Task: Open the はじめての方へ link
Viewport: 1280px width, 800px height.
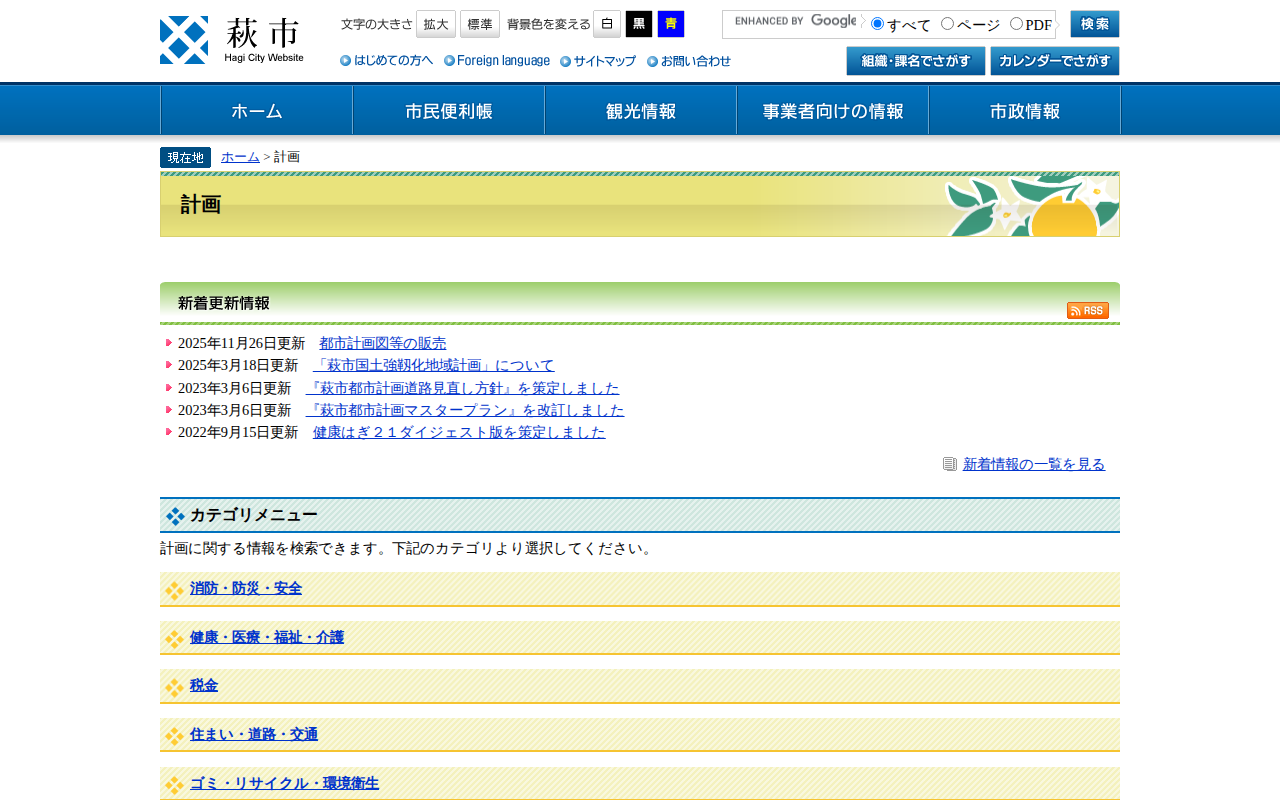Action: (x=387, y=61)
